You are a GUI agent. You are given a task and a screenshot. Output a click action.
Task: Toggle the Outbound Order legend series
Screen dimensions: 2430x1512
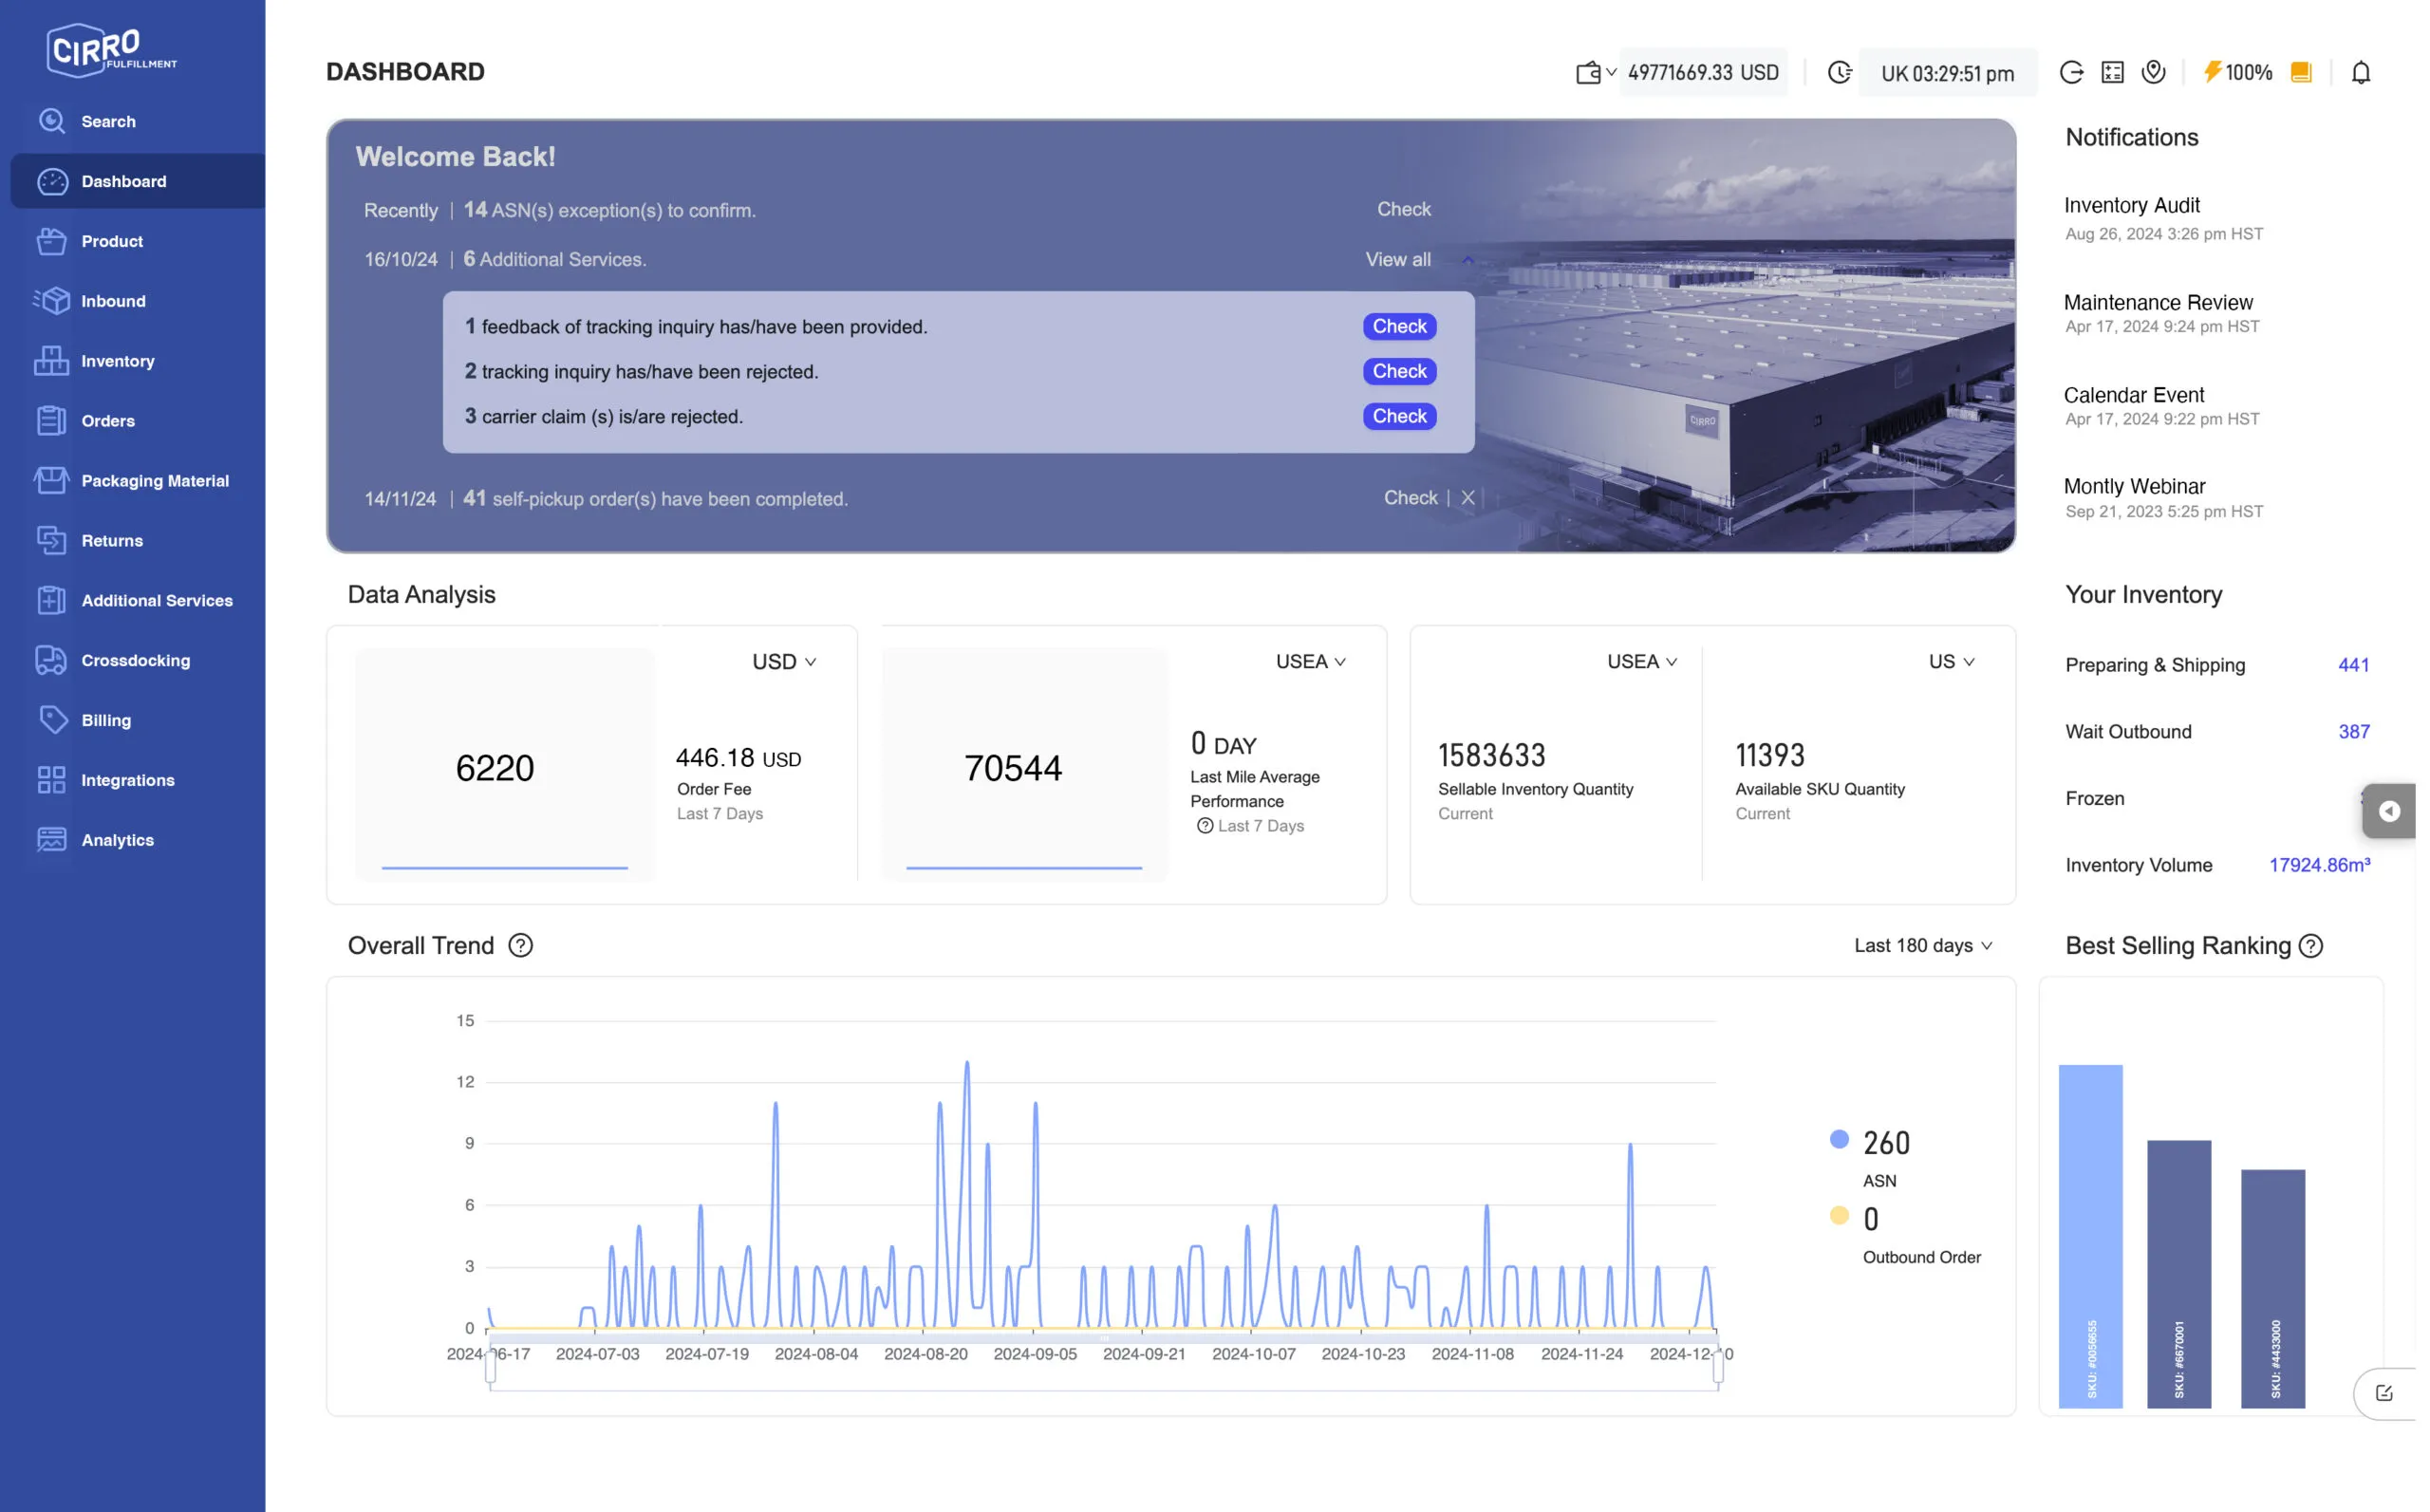(x=1839, y=1216)
